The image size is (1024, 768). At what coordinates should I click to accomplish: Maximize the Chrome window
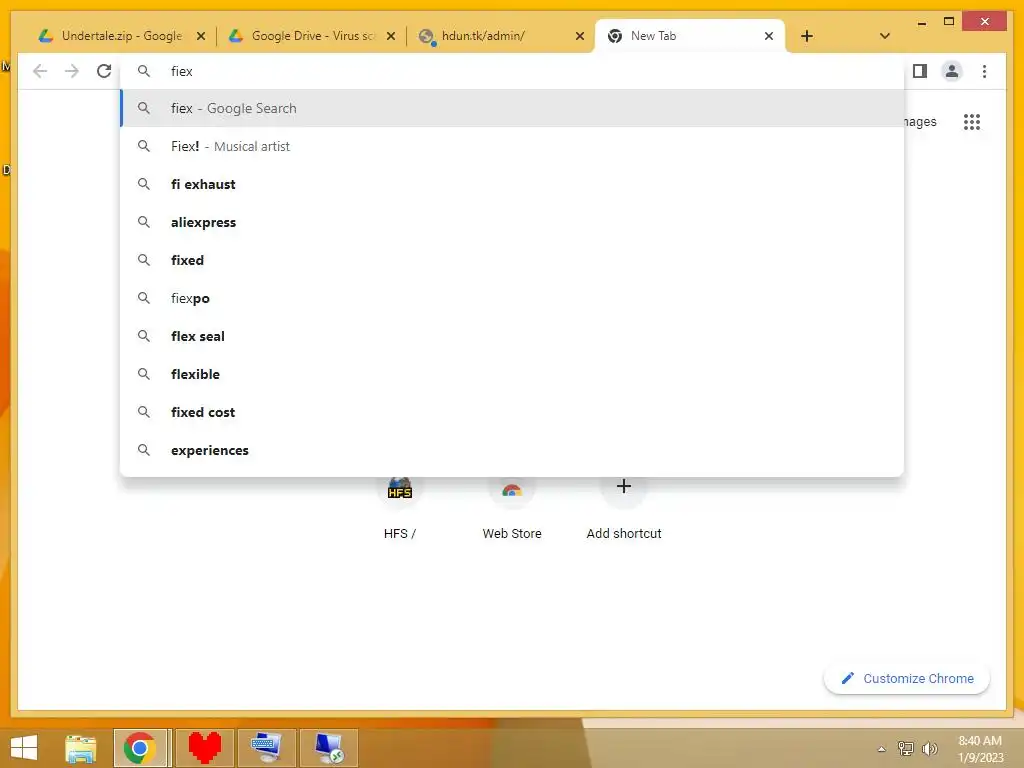click(x=949, y=22)
